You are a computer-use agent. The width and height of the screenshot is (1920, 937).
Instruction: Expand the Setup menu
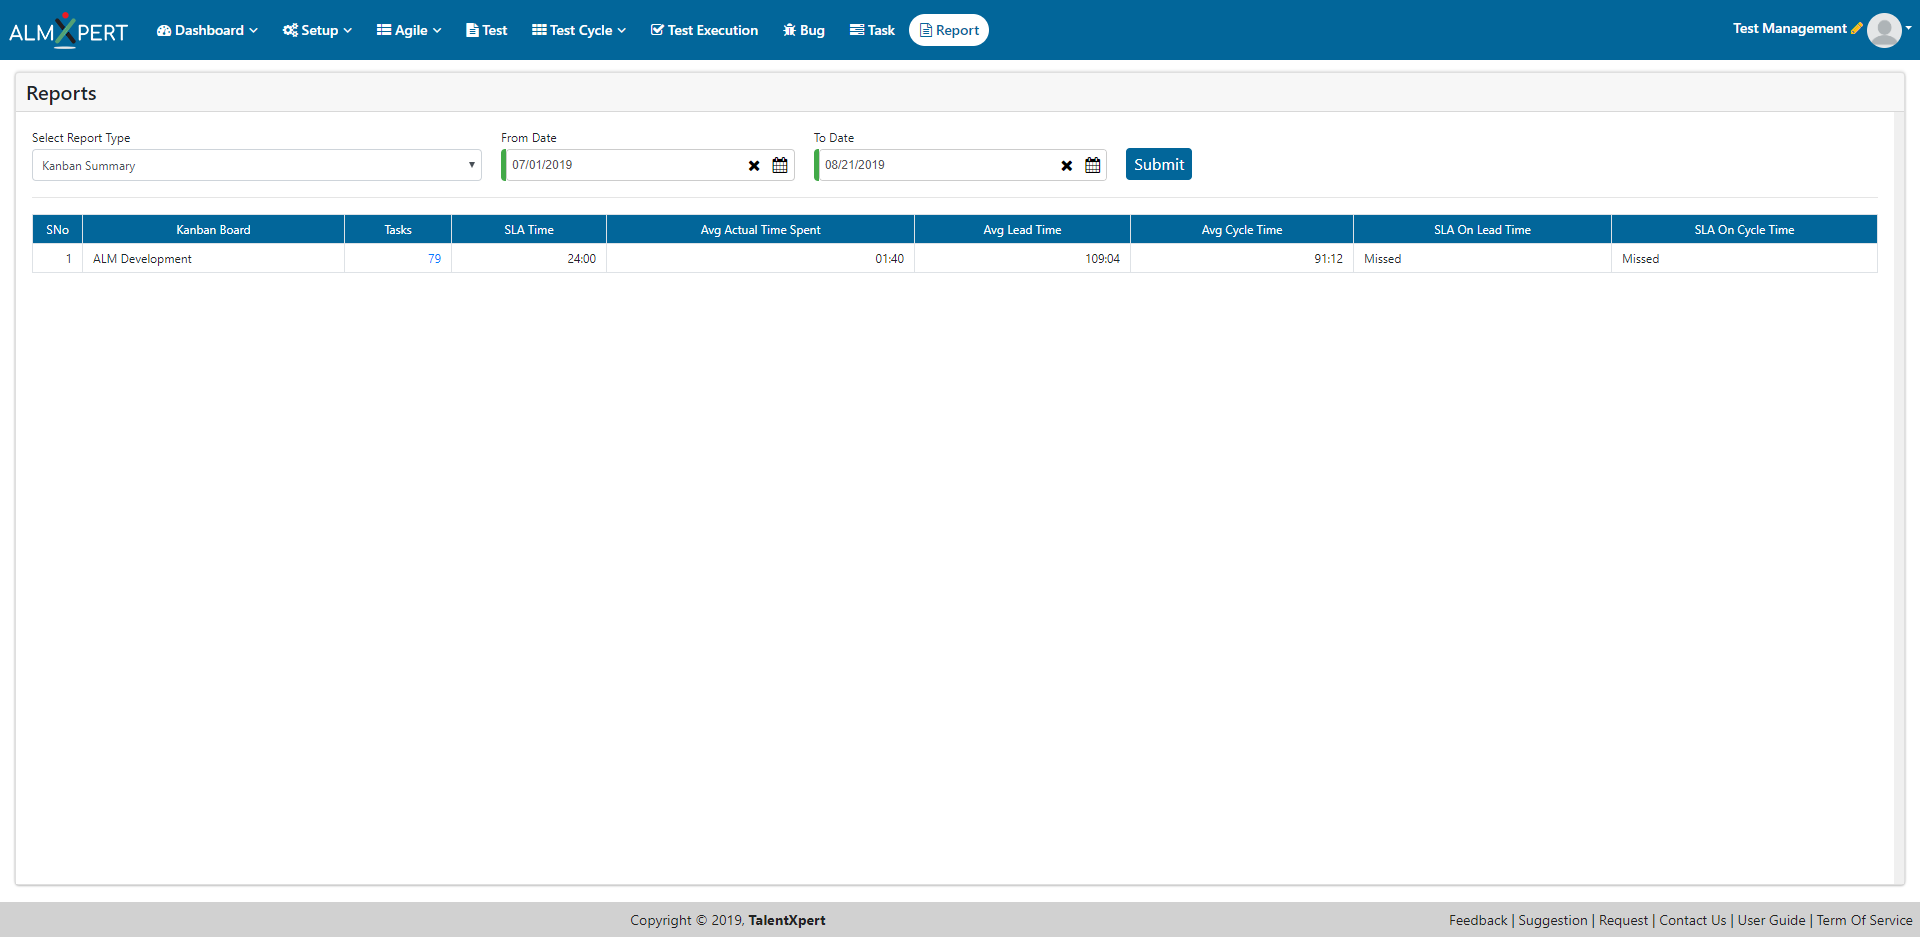click(x=317, y=30)
